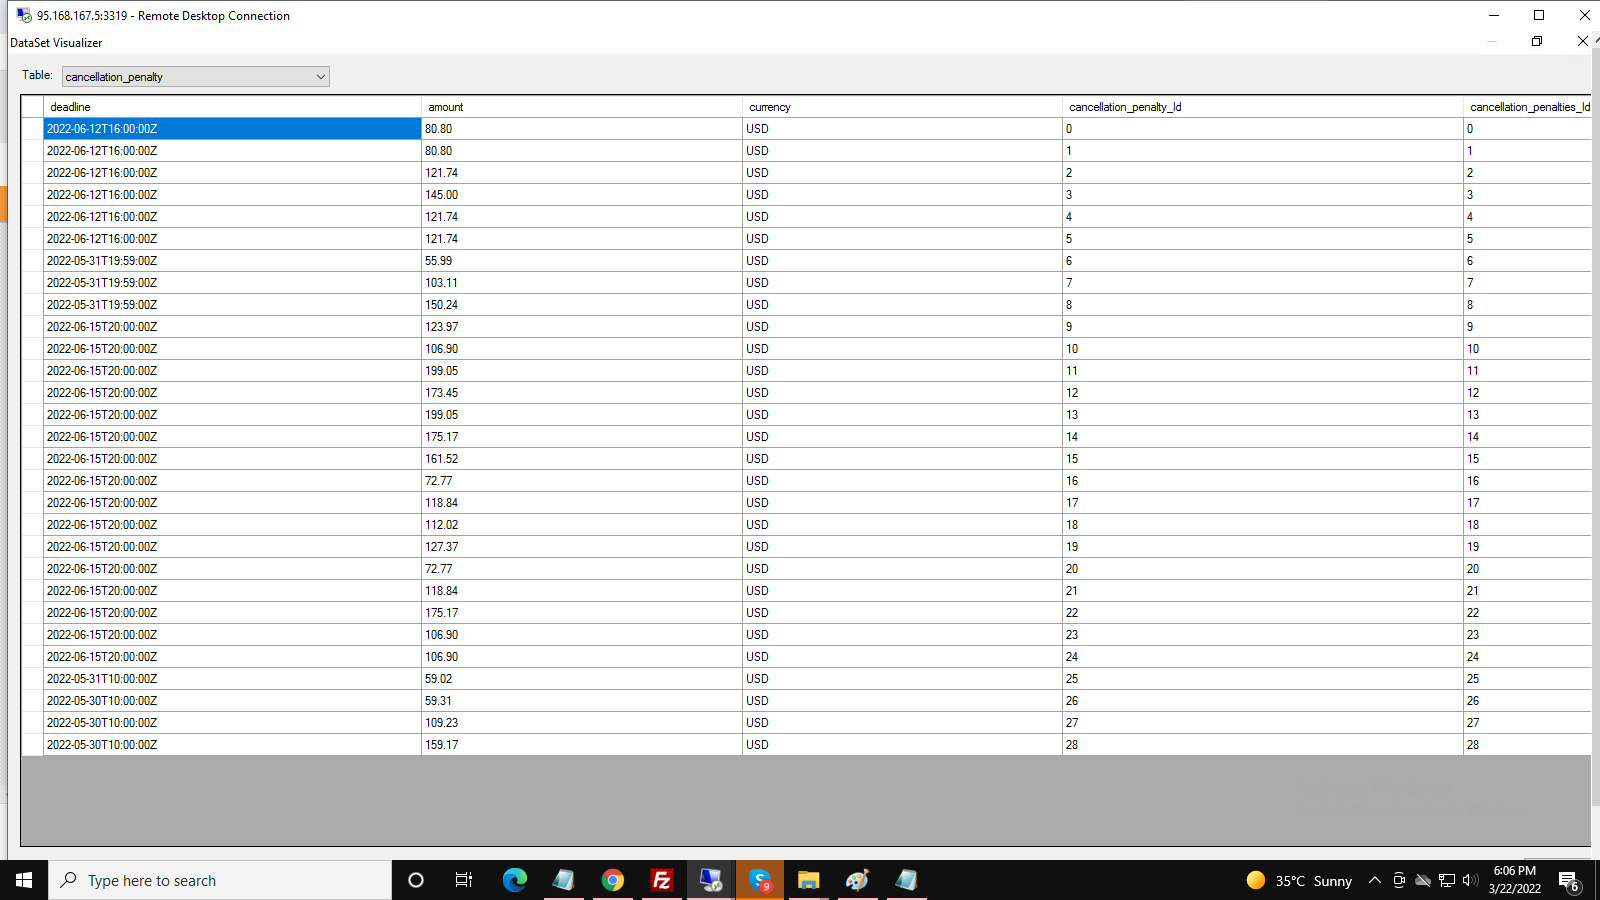Image resolution: width=1600 pixels, height=900 pixels.
Task: Click the Remote Desktop Connection taskbar icon
Action: (x=710, y=880)
